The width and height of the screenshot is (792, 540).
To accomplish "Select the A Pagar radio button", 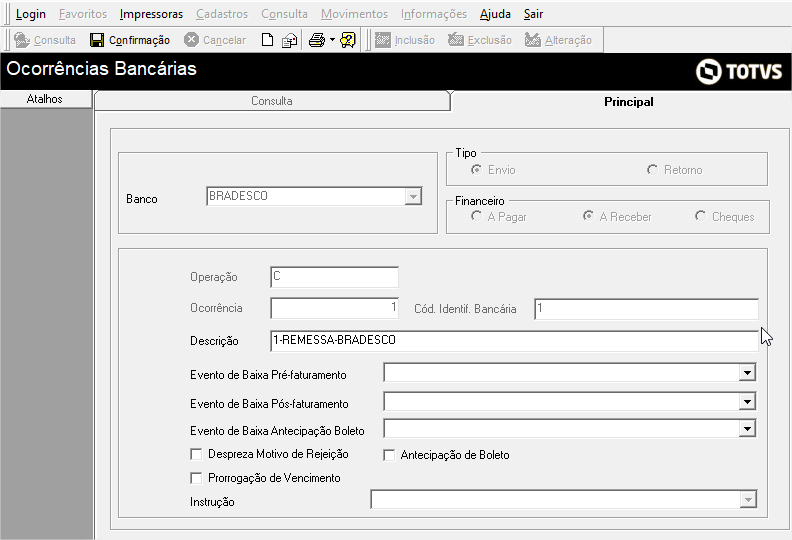I will click(x=476, y=216).
